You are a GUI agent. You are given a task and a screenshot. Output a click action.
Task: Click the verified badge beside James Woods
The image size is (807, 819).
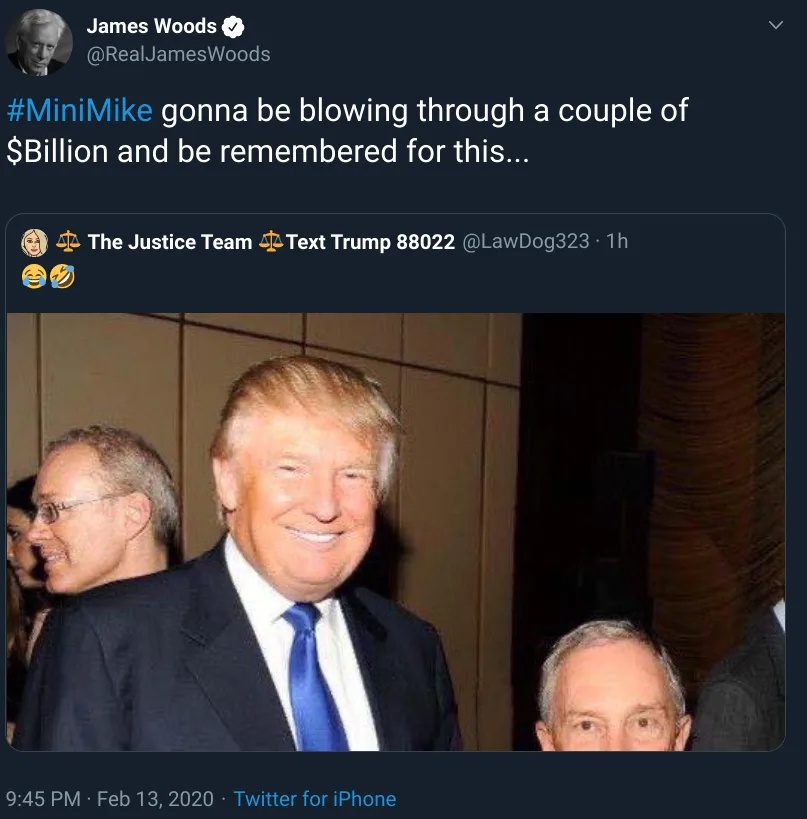[x=233, y=27]
